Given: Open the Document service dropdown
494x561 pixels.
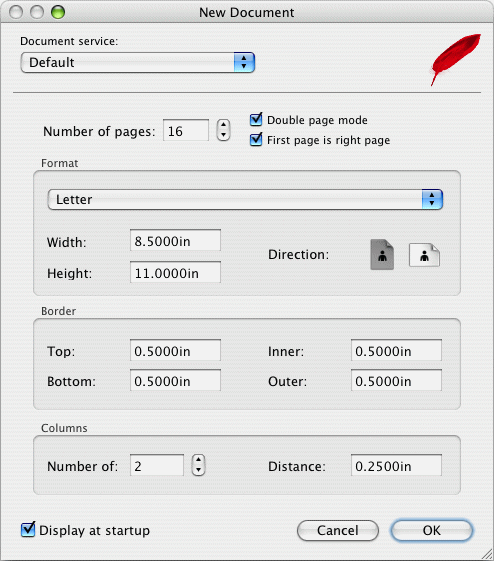Looking at the screenshot, I should (138, 63).
